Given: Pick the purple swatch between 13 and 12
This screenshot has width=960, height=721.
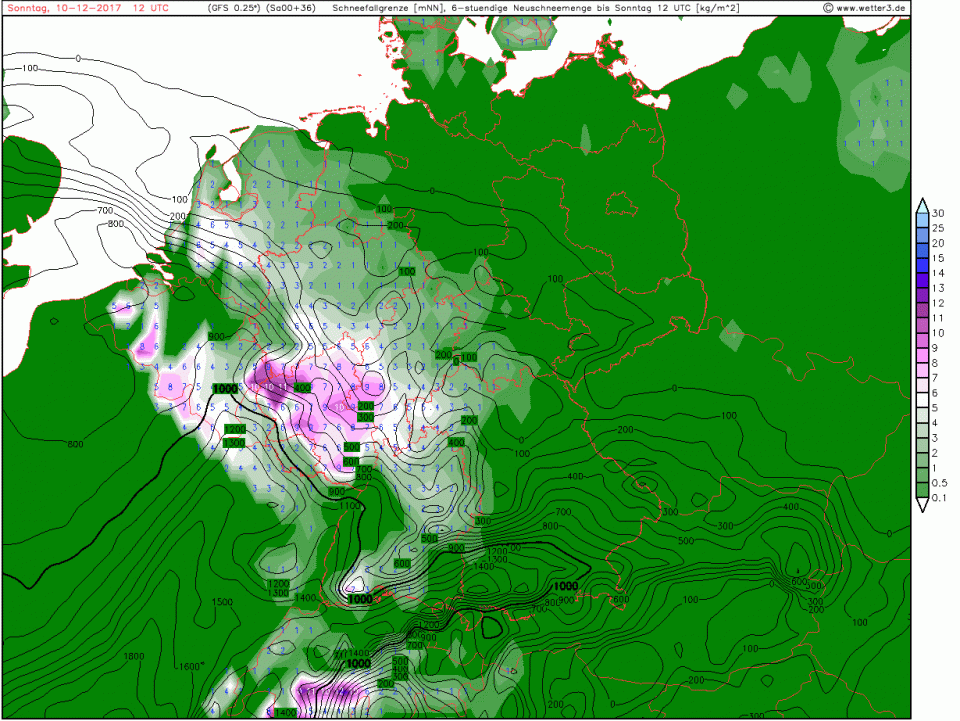Looking at the screenshot, I should point(921,295).
